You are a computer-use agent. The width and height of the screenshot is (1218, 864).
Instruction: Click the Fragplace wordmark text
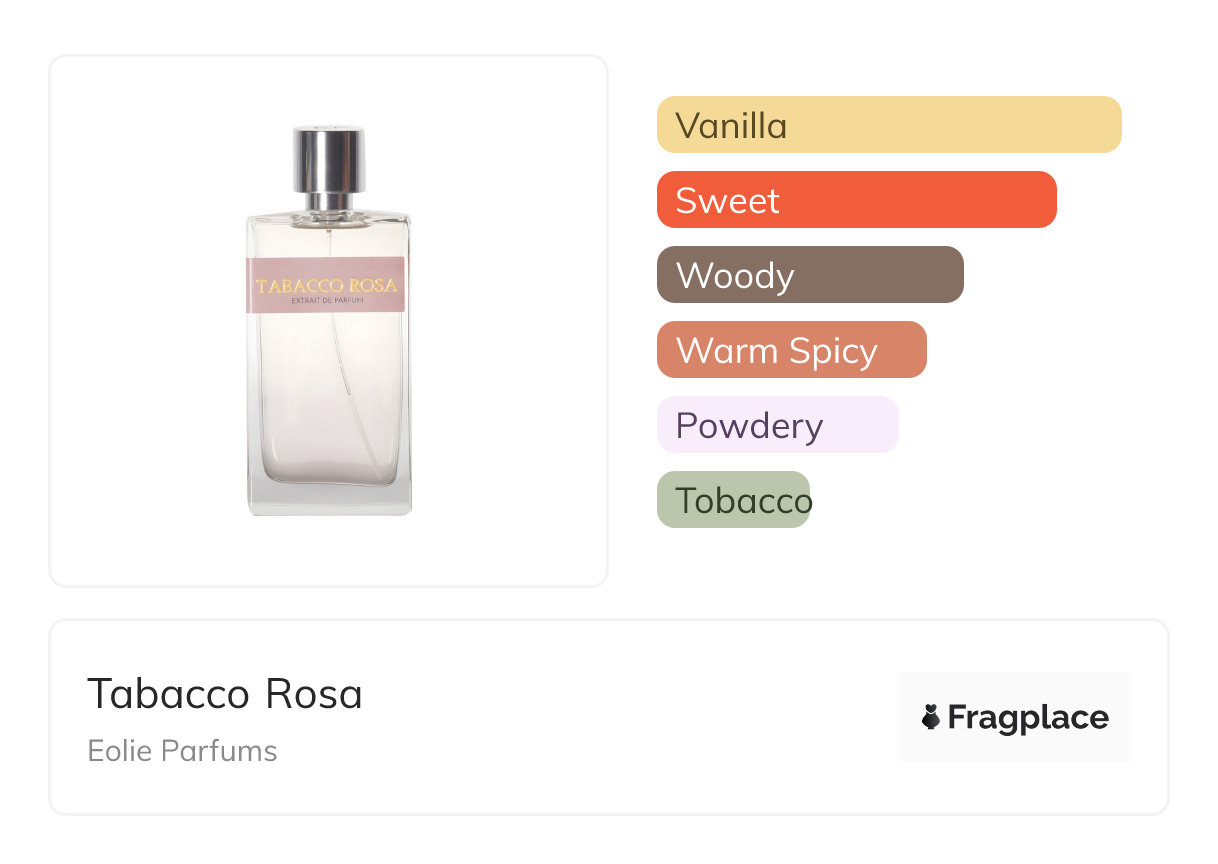1027,717
